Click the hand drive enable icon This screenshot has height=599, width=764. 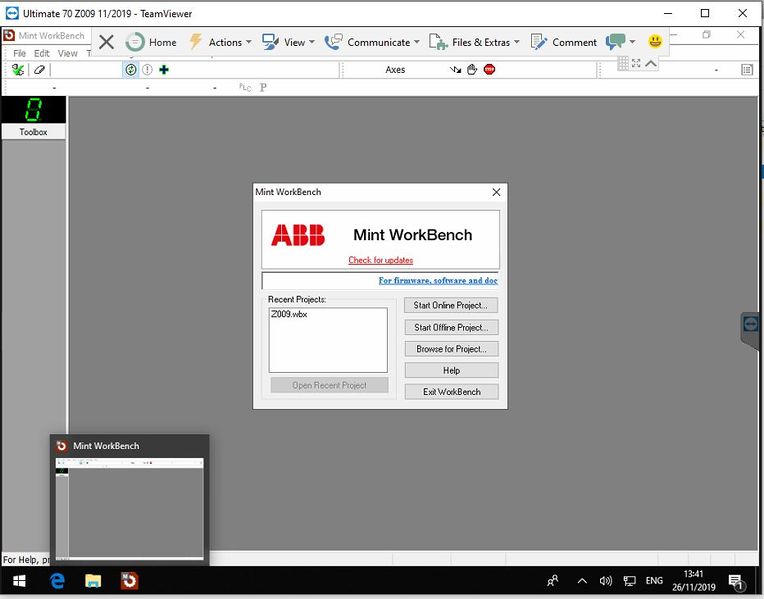coord(472,70)
